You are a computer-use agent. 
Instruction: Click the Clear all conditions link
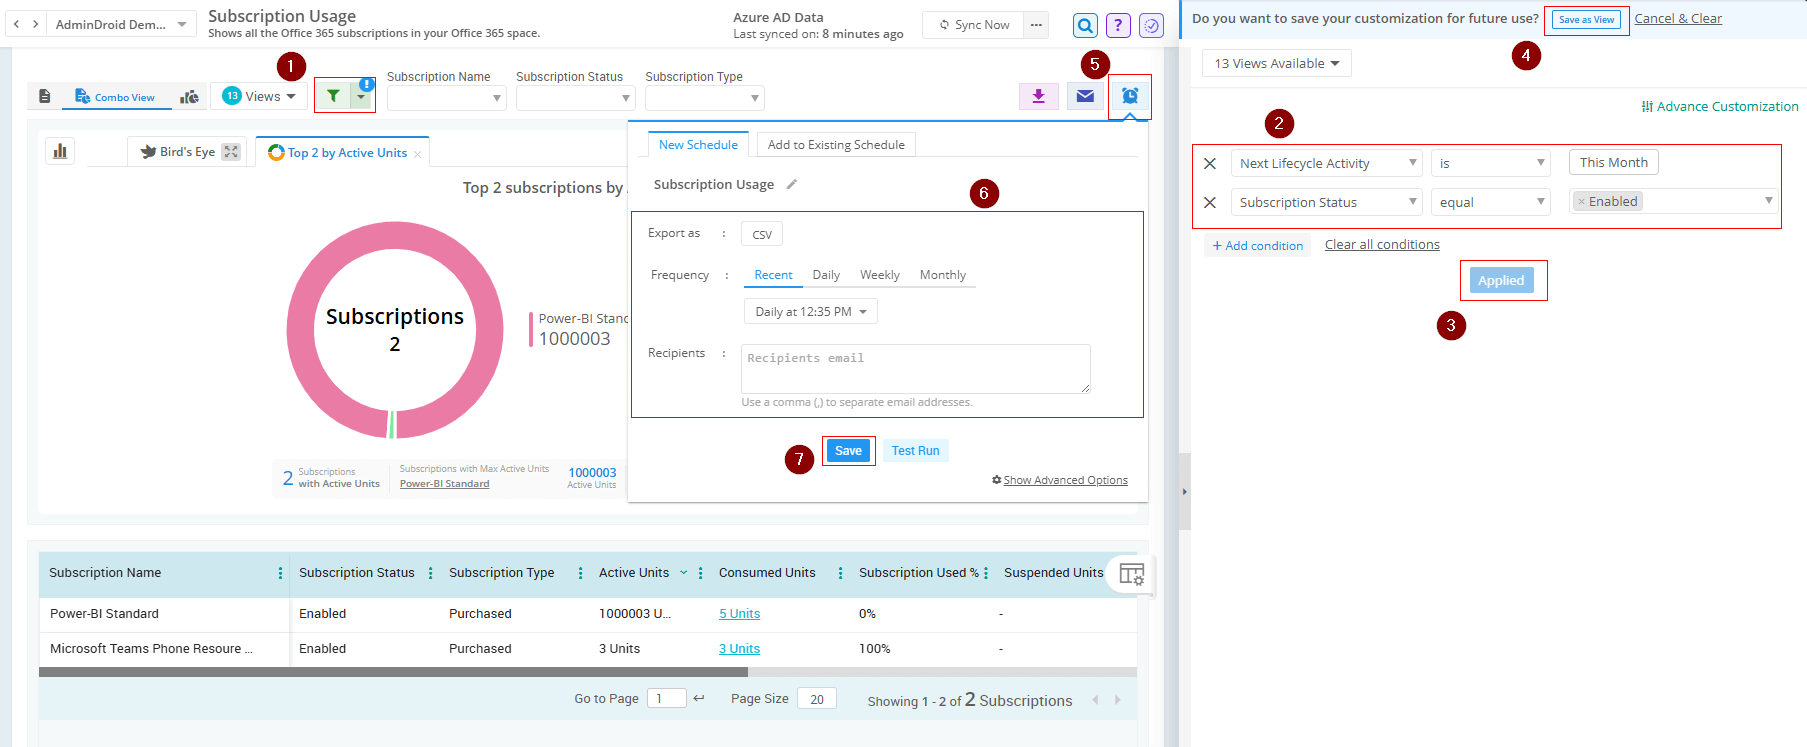pyautogui.click(x=1382, y=245)
